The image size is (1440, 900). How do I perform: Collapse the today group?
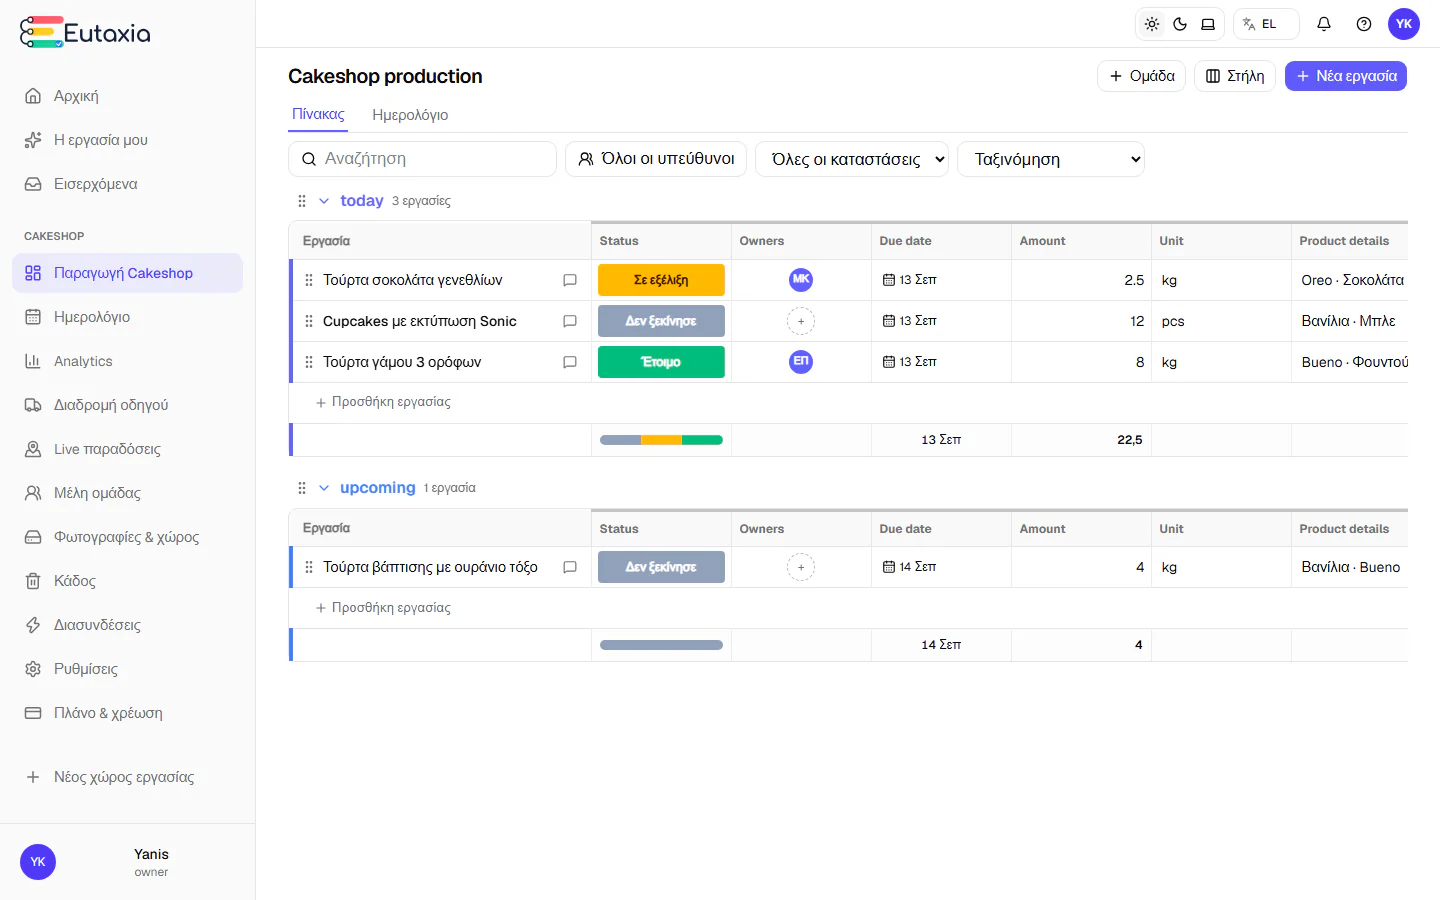coord(324,201)
